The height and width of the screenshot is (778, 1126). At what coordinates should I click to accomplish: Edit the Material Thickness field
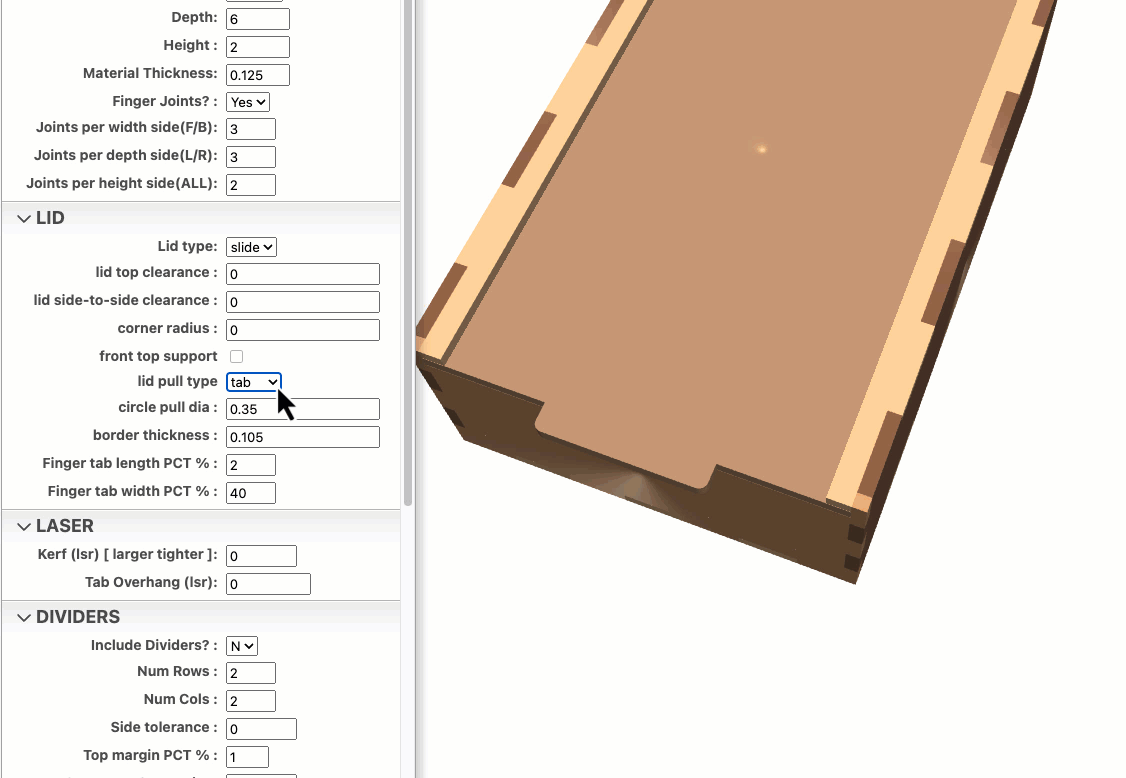[x=258, y=75]
